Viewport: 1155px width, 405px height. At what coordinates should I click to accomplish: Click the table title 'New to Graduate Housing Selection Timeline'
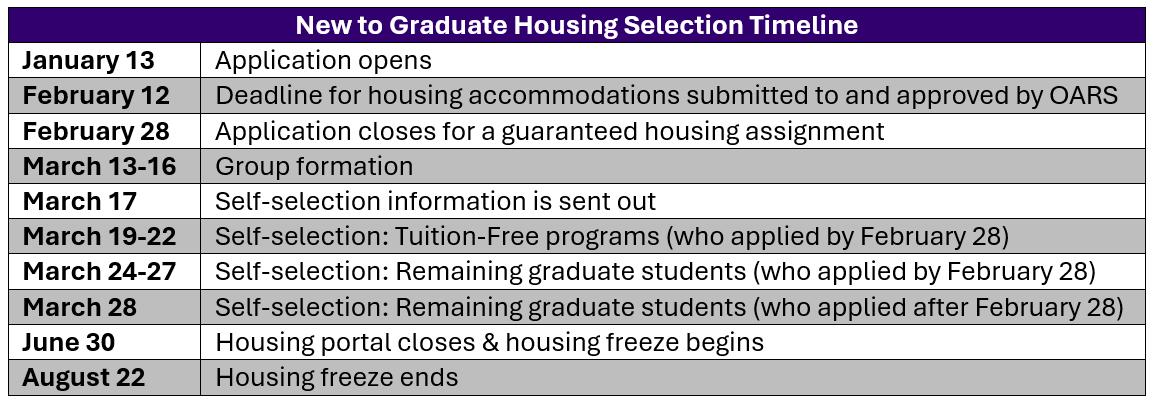[577, 25]
